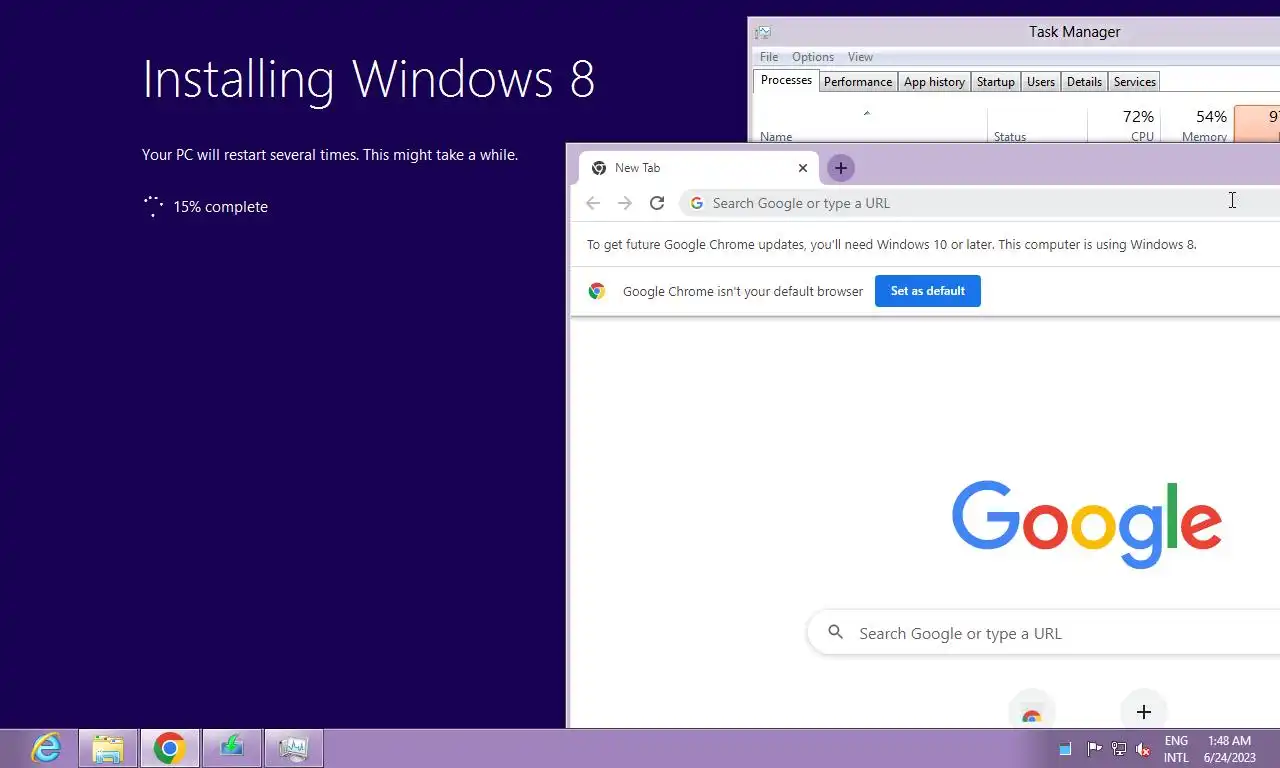Viewport: 1280px width, 768px height.
Task: Open a new Chrome tab with plus button
Action: pyautogui.click(x=840, y=168)
